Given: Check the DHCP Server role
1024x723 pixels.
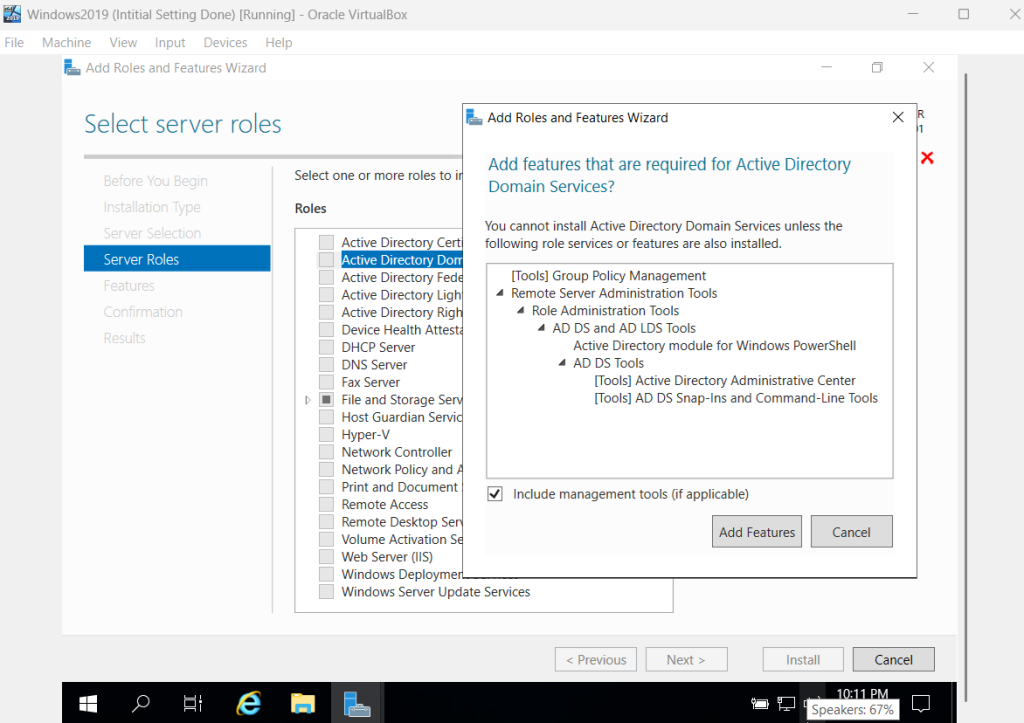Looking at the screenshot, I should pyautogui.click(x=327, y=347).
